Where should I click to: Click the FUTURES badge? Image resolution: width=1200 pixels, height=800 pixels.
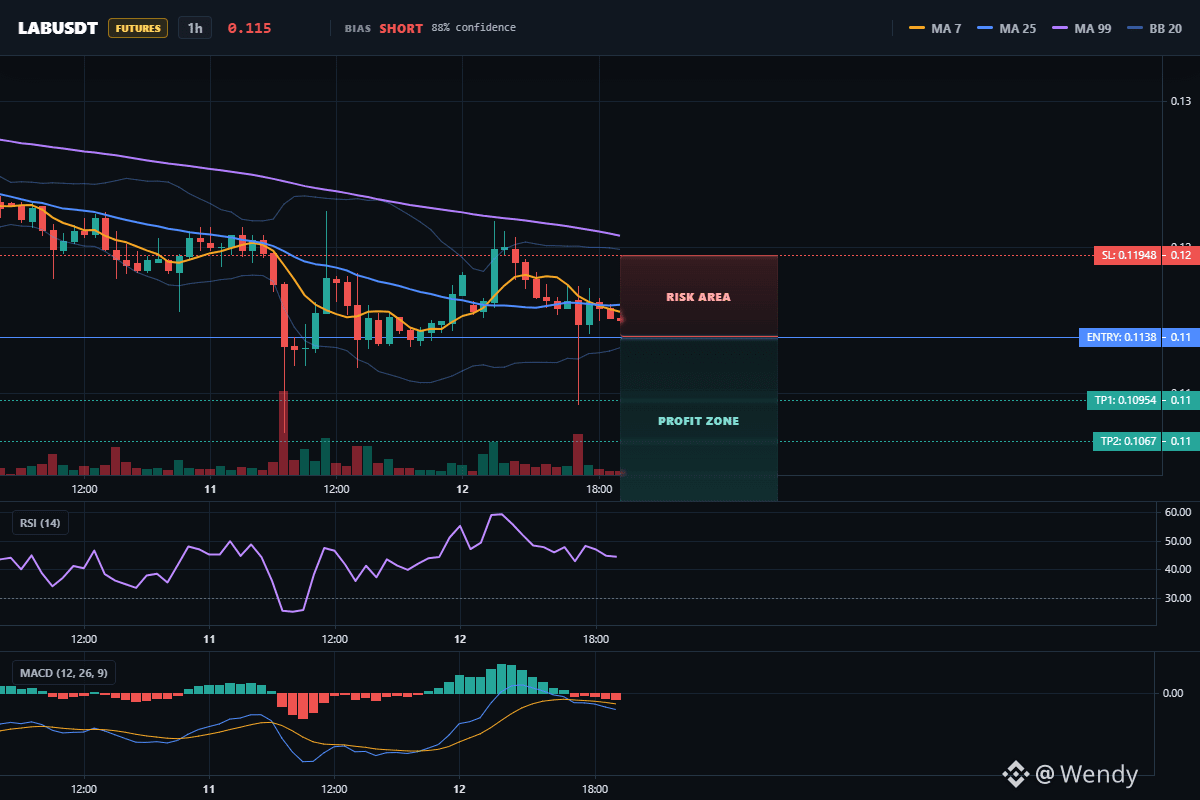tap(138, 28)
